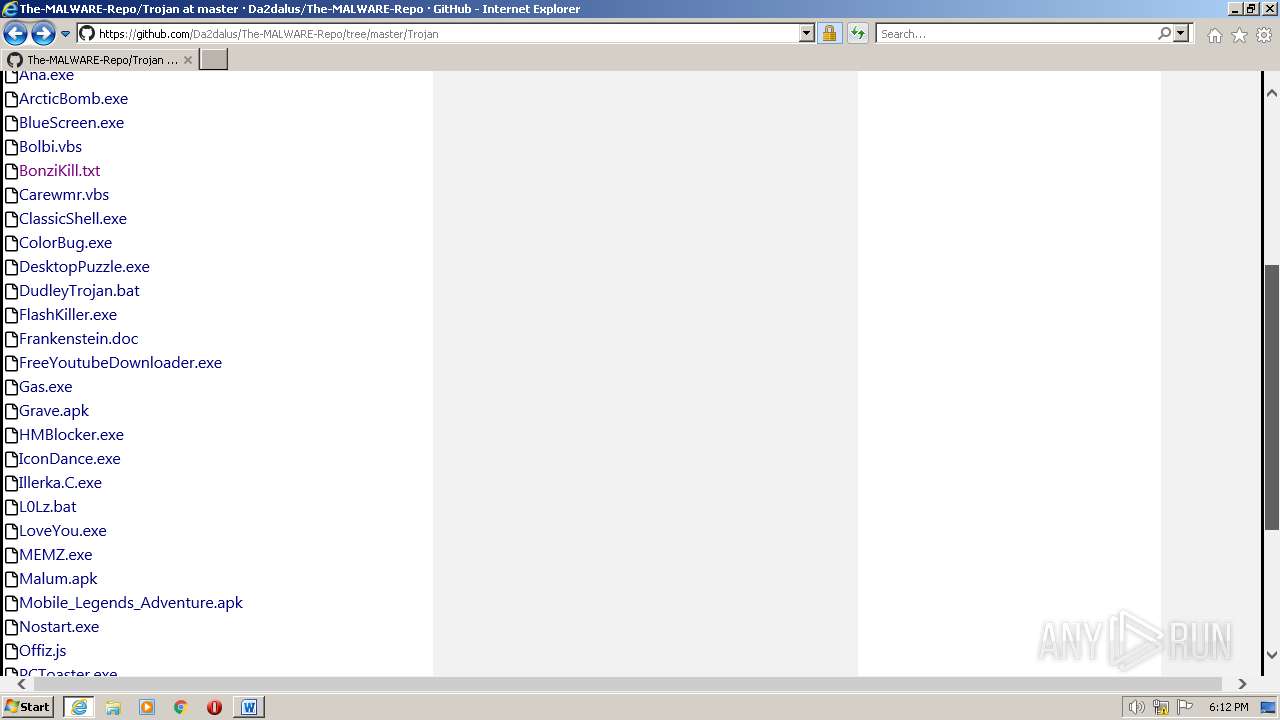Click the MEMZ.exe file name
The height and width of the screenshot is (720, 1280).
(x=55, y=554)
